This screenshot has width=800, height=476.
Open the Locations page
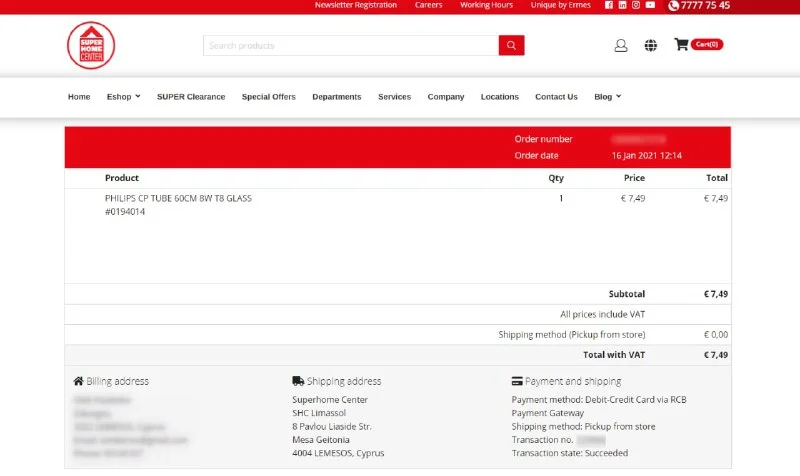point(499,97)
